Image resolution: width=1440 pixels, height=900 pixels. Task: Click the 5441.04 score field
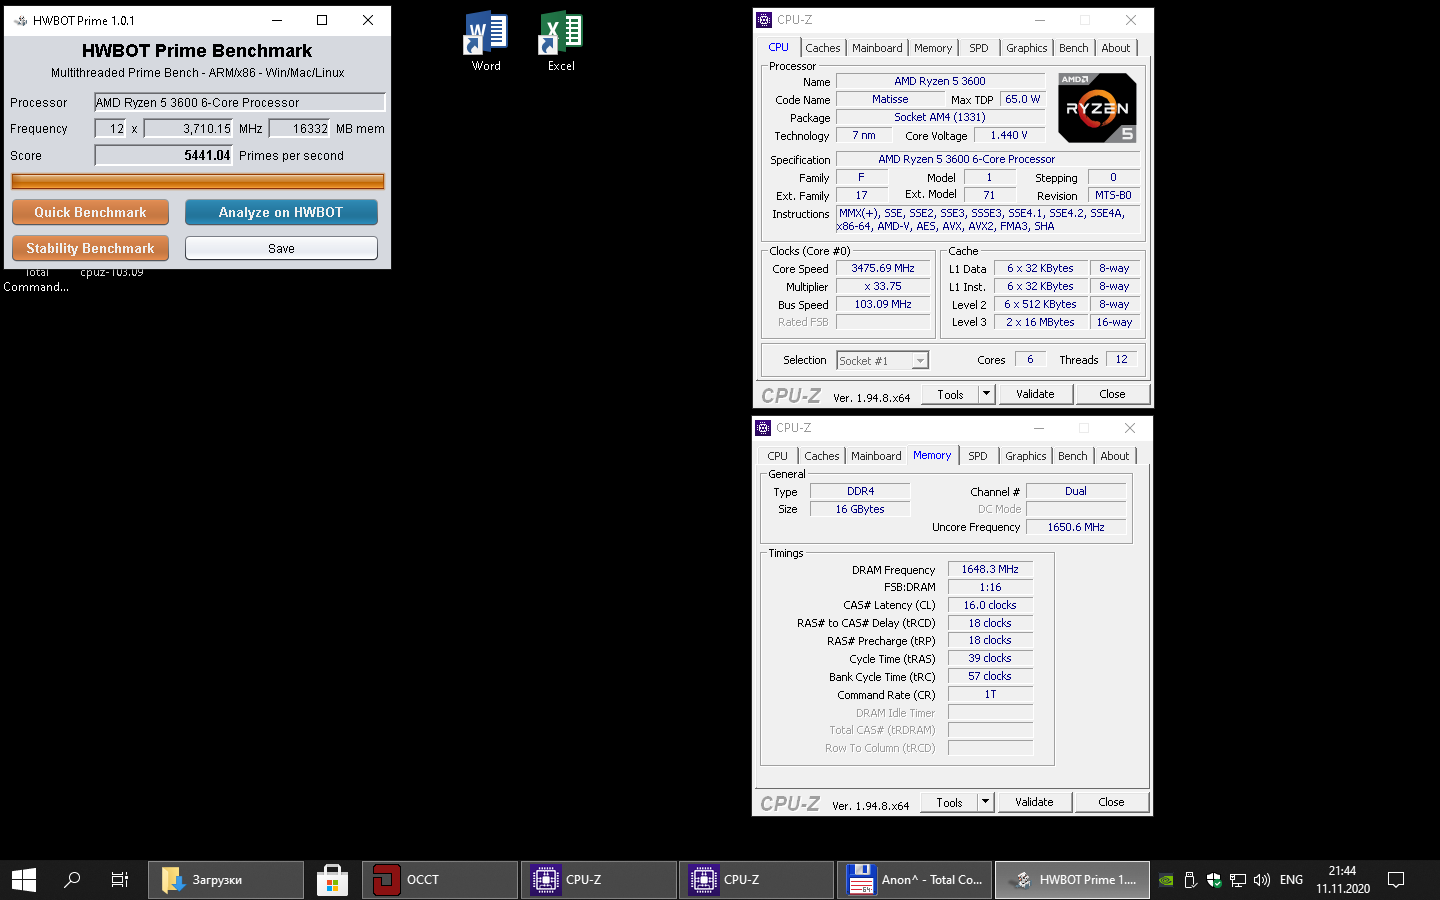pos(164,155)
